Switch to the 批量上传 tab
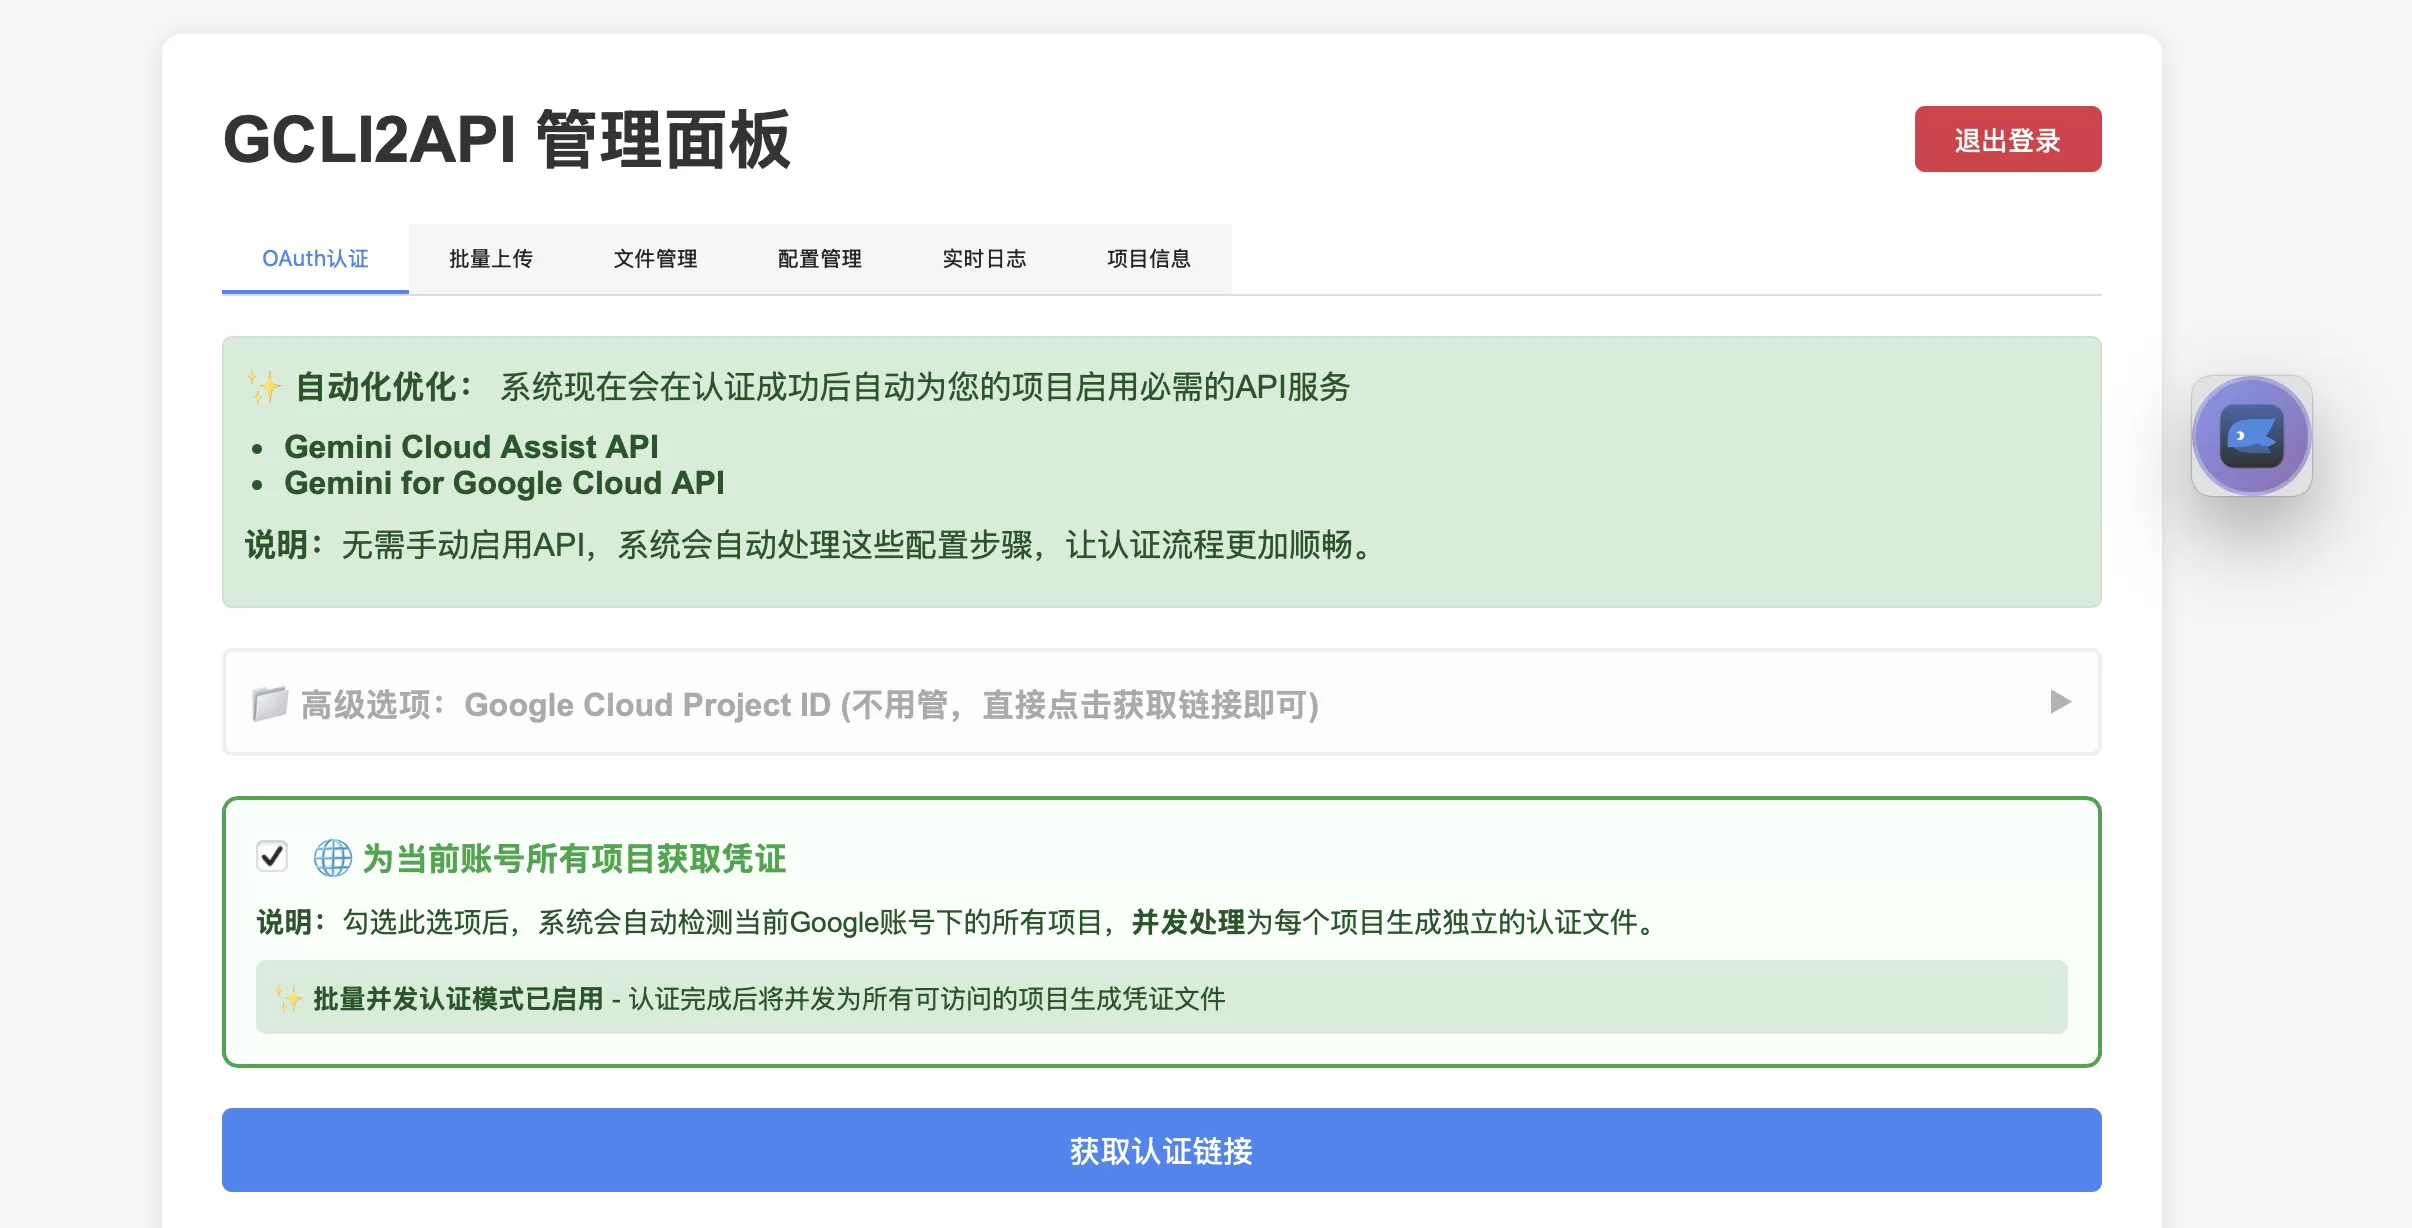Screen dimensions: 2412x1228 tap(490, 259)
